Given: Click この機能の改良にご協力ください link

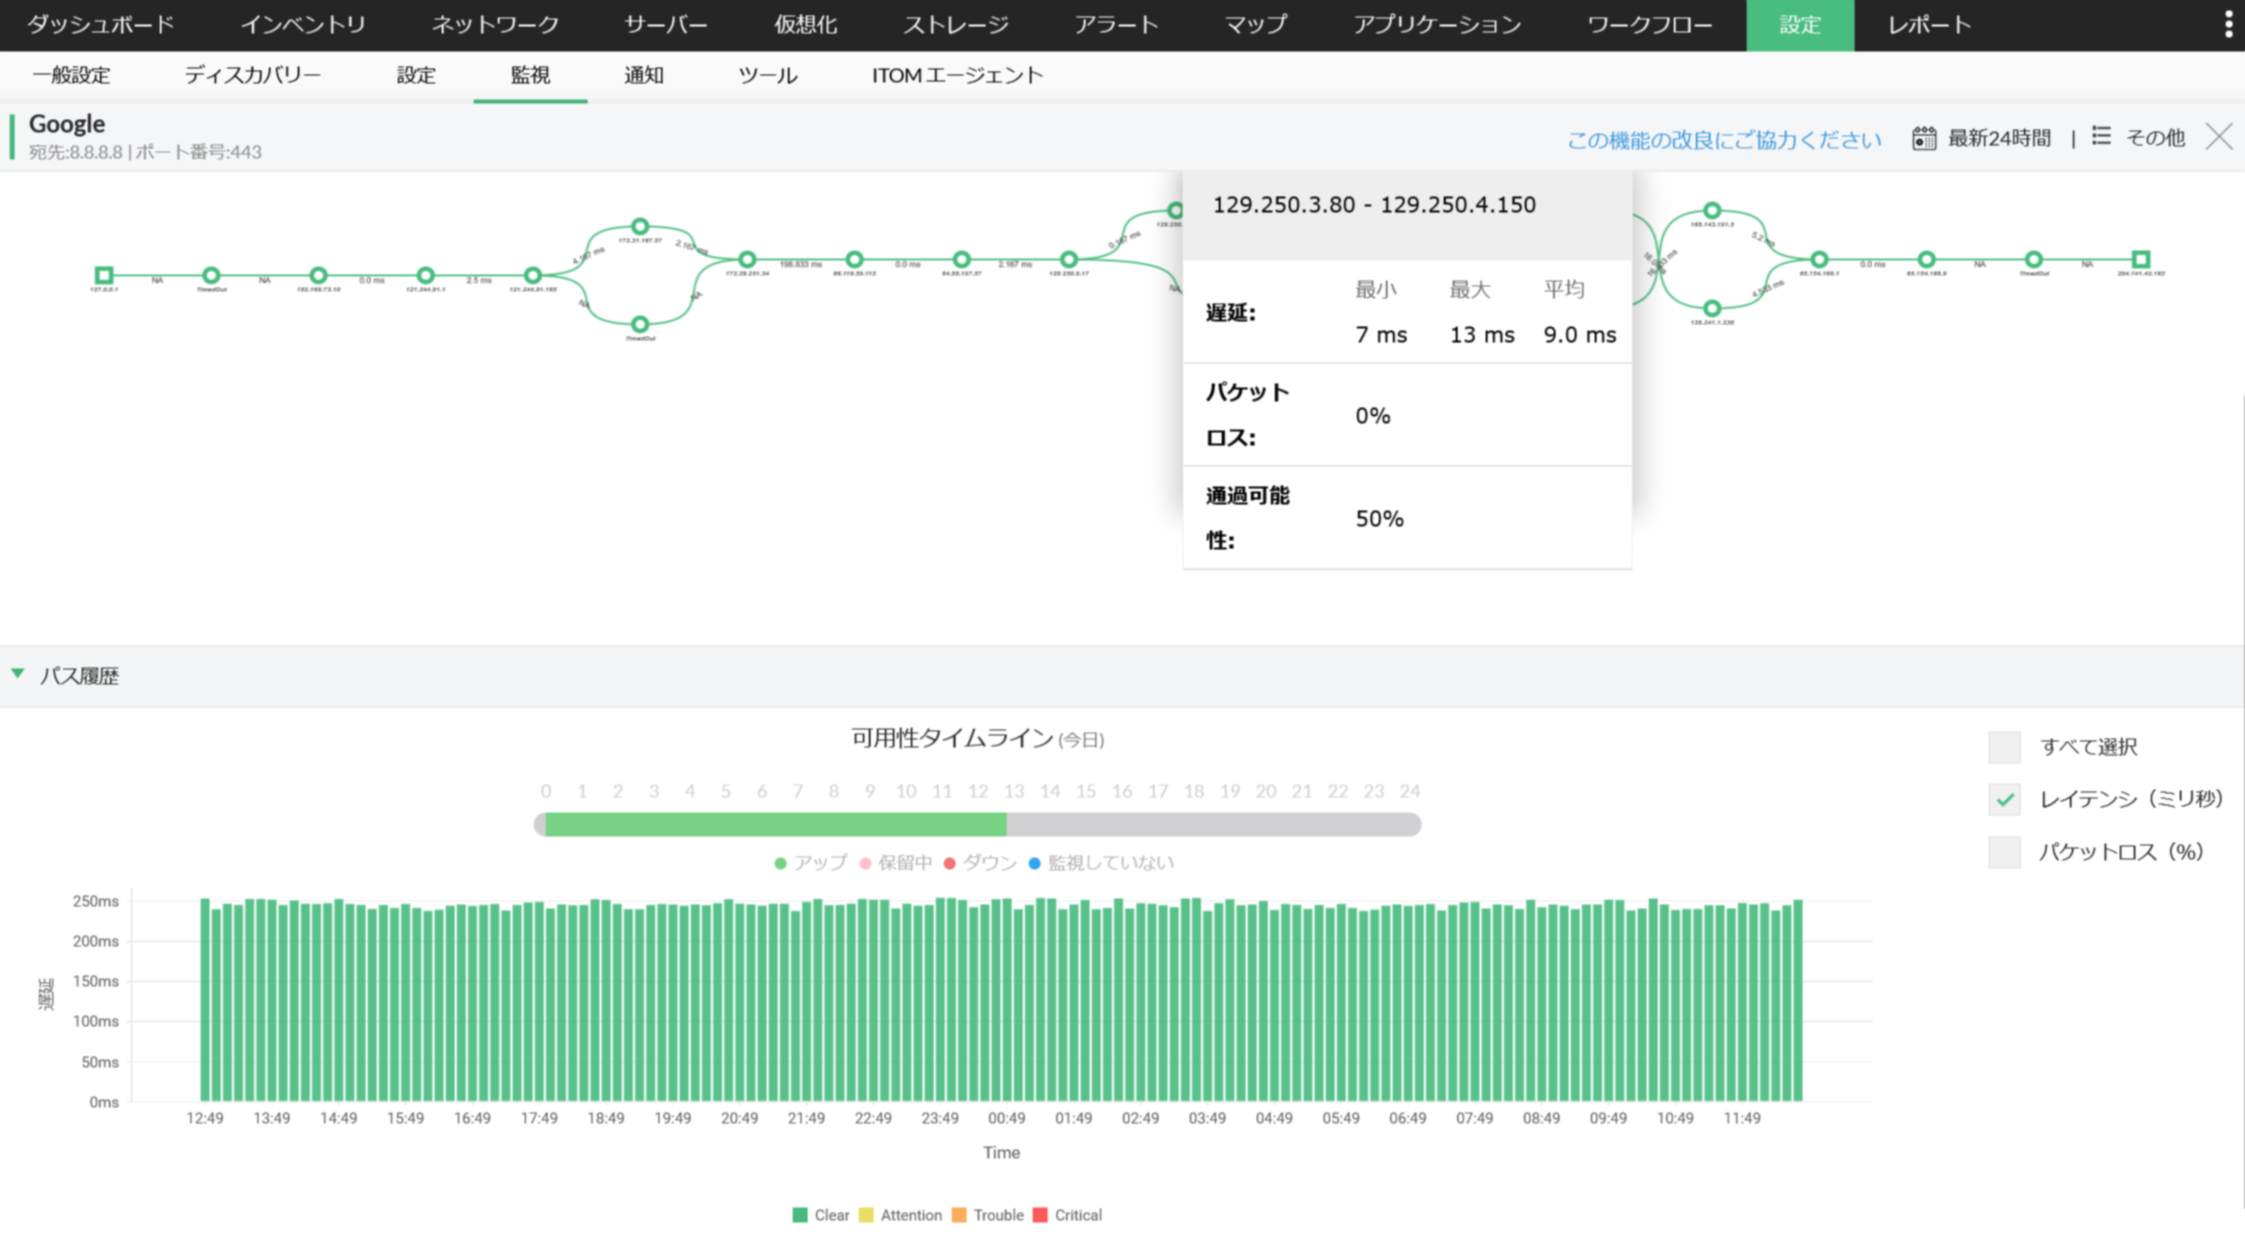Looking at the screenshot, I should (x=1723, y=140).
